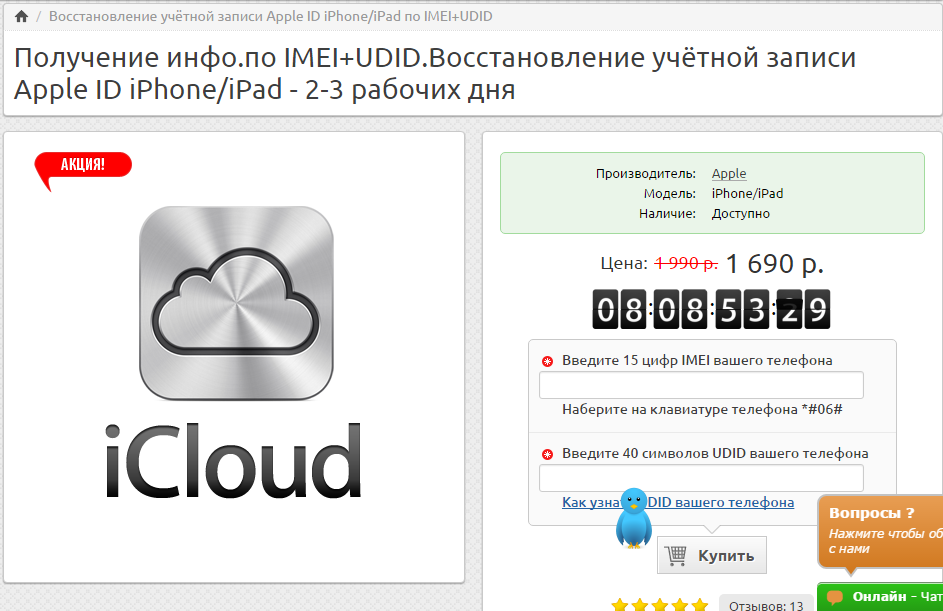The width and height of the screenshot is (943, 611).
Task: Click the hint text Наберите на клавиатуре телефона *#06#
Action: tap(702, 410)
